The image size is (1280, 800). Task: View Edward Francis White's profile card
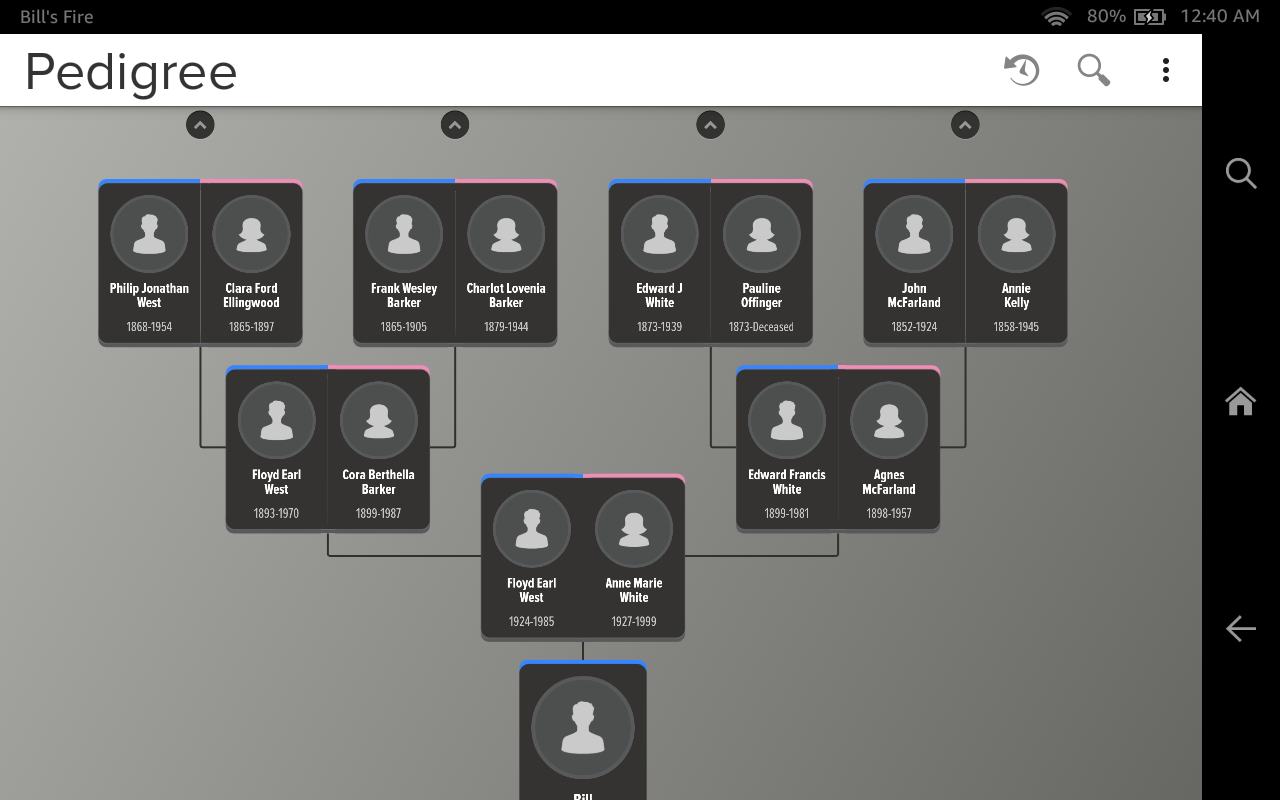(787, 450)
